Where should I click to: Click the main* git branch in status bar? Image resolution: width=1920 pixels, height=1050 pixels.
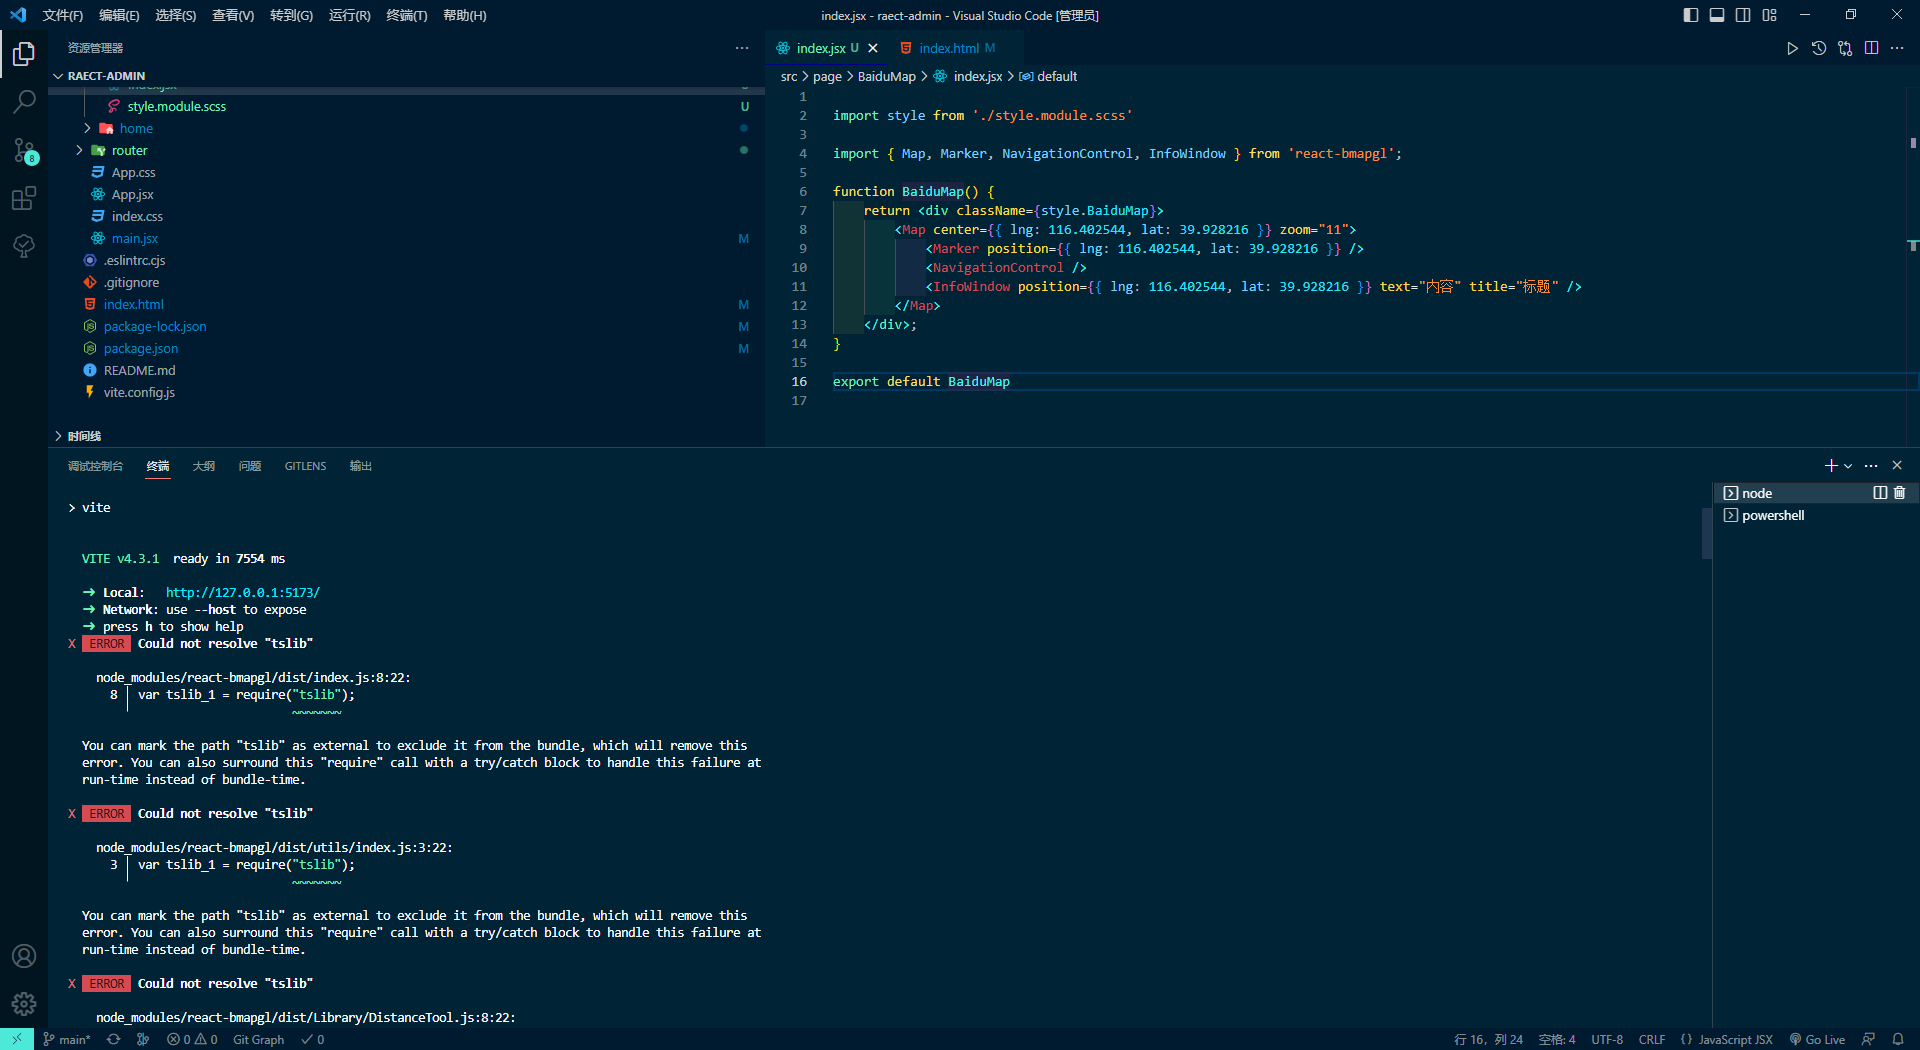pyautogui.click(x=67, y=1039)
